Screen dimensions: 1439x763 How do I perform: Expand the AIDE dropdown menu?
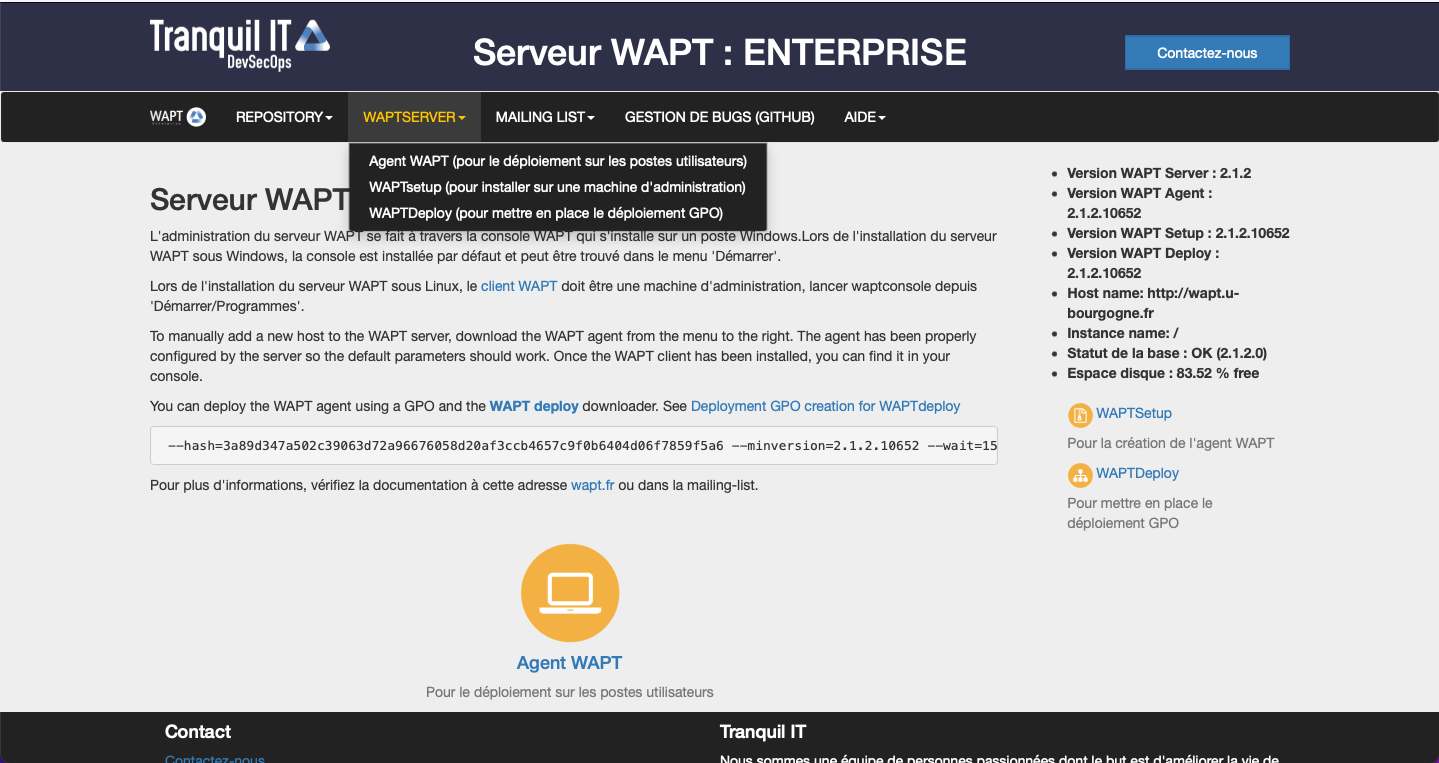[865, 117]
